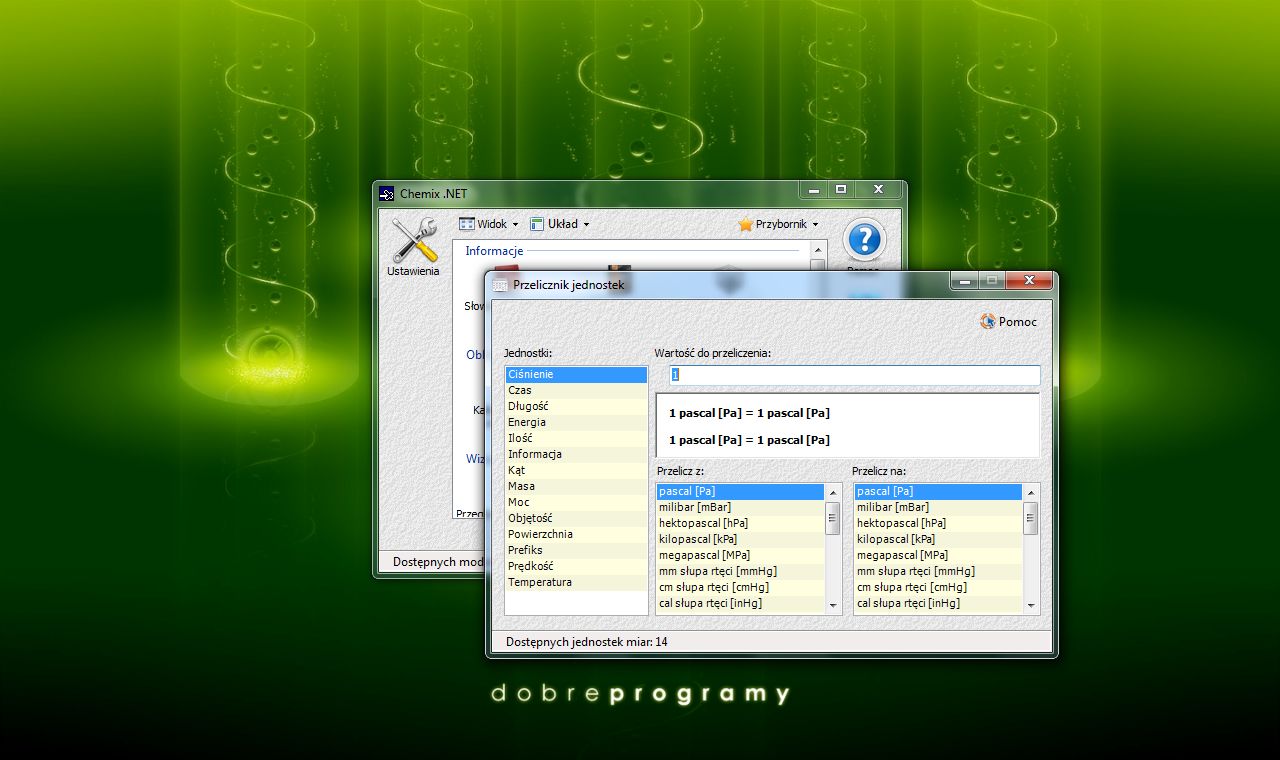
Task: Choose mm słupa rtęci [mmHg] in Przelicz z
Action: [740, 571]
